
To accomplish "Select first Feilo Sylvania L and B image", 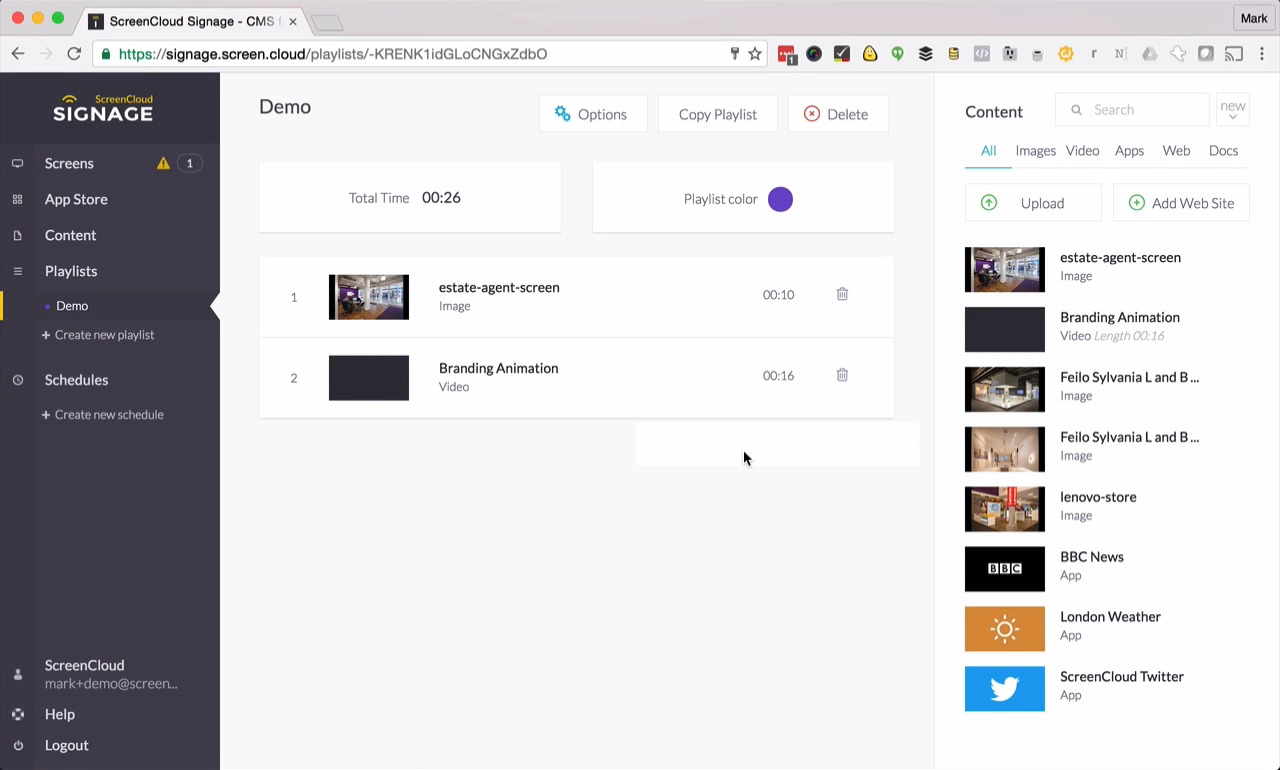I will (1004, 389).
